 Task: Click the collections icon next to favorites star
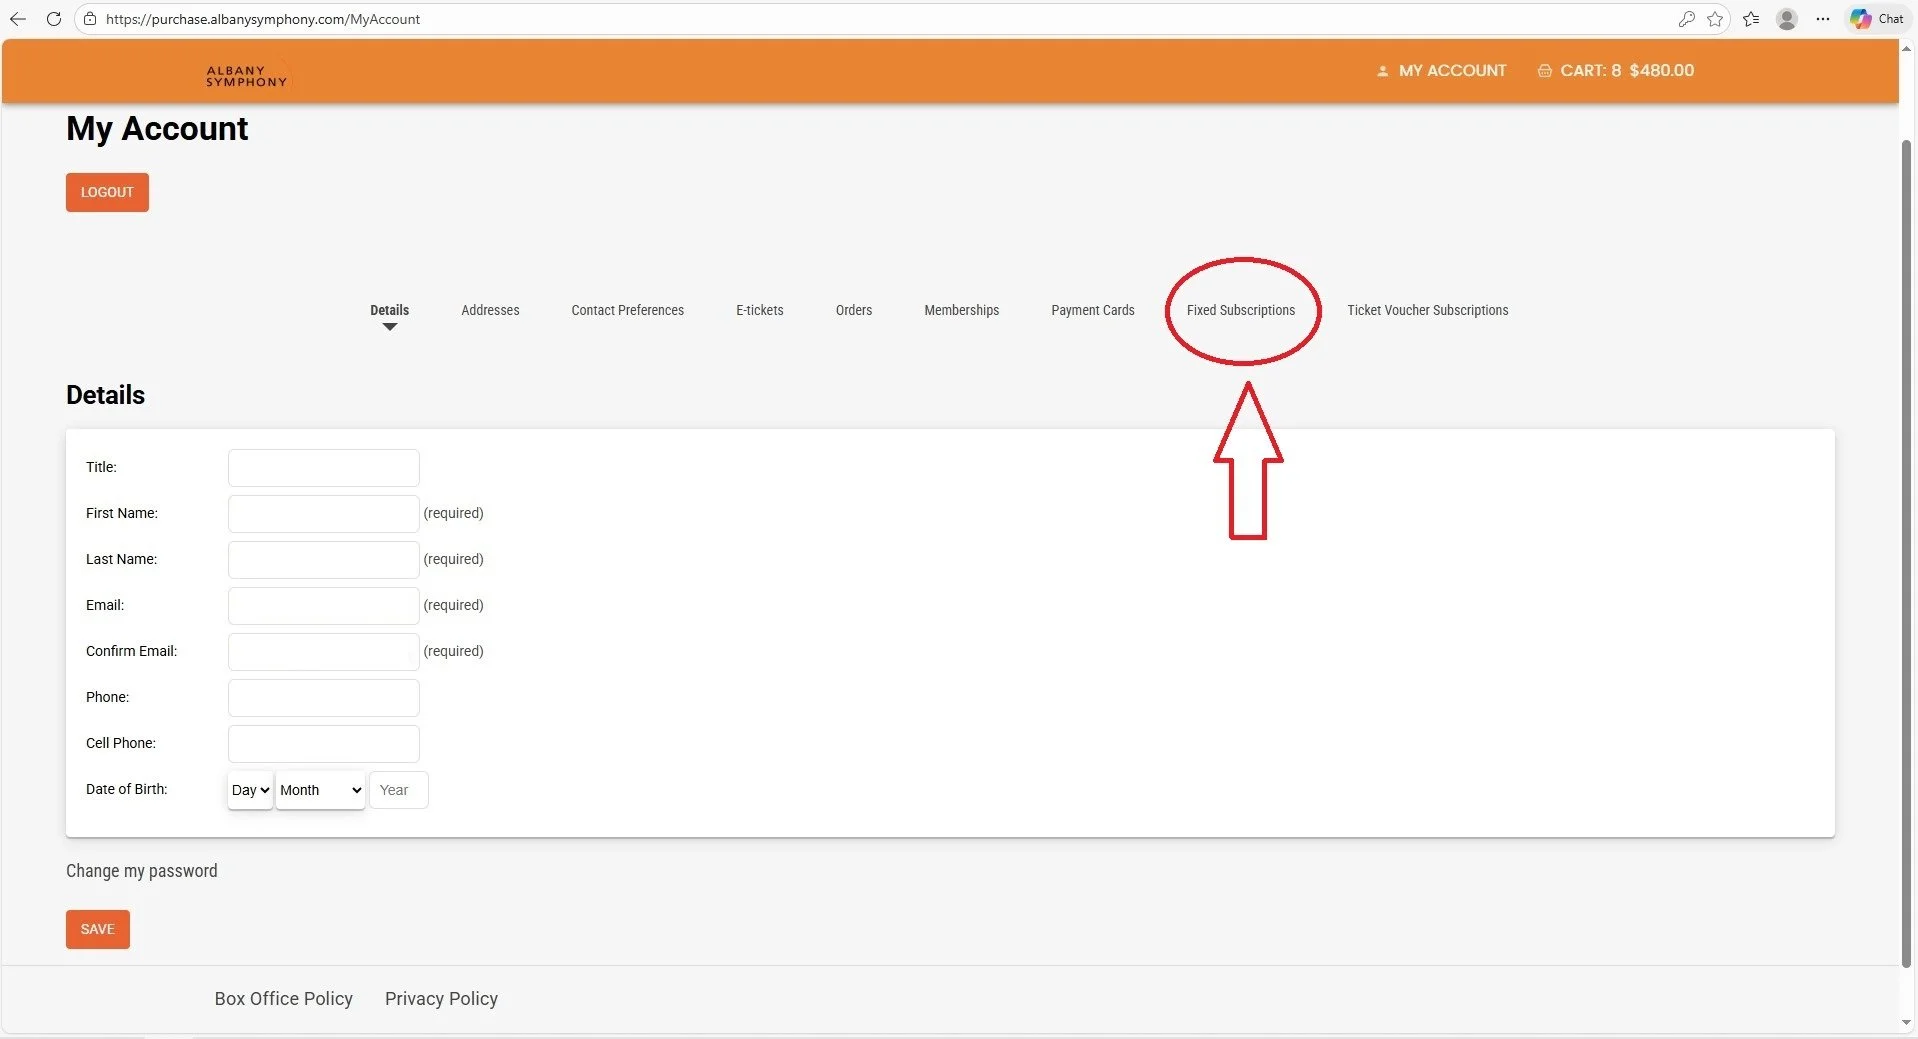(1751, 19)
